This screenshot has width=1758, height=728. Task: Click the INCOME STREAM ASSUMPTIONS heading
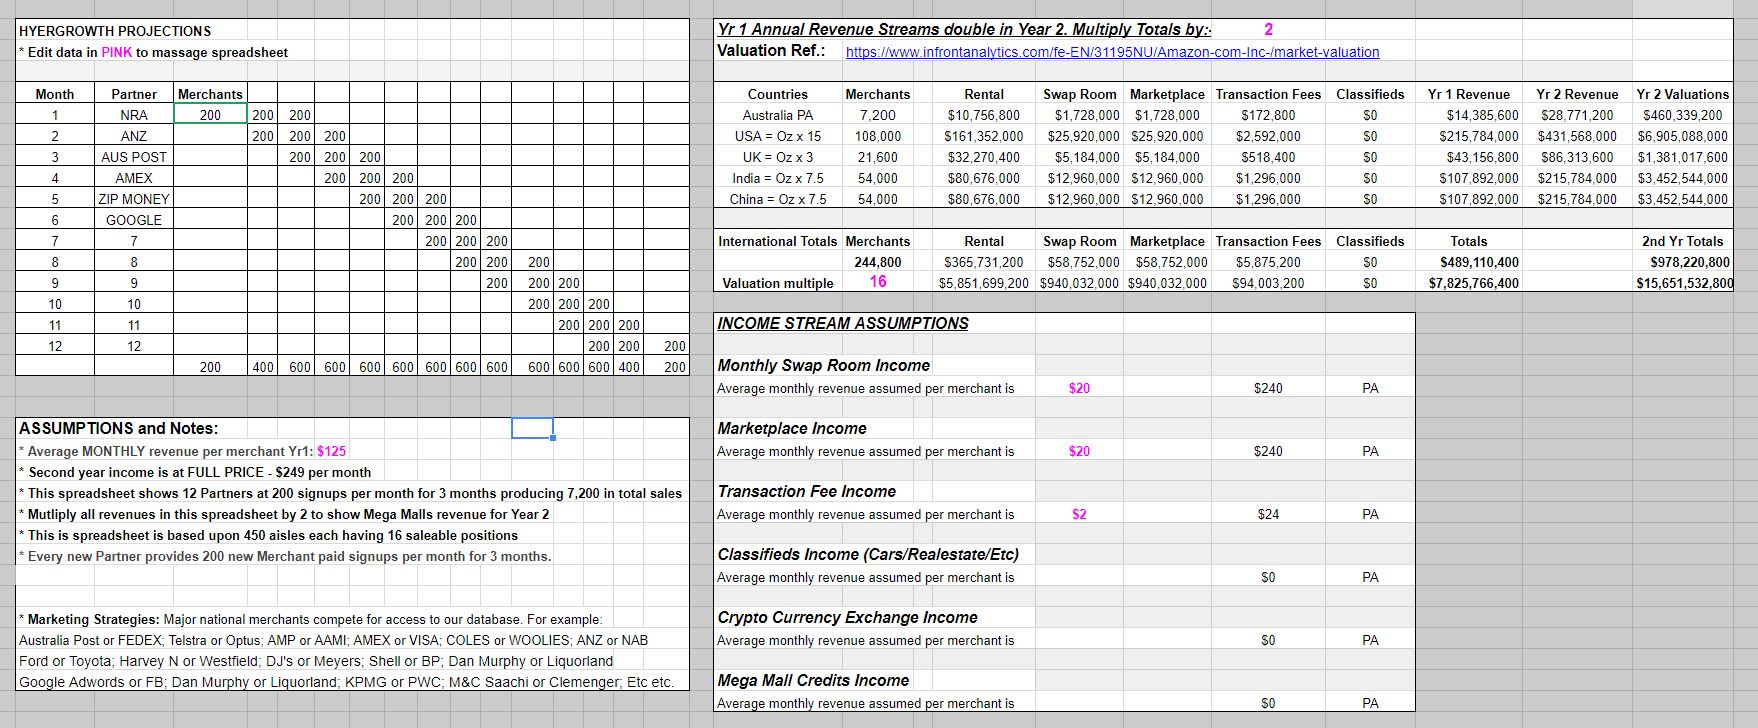pos(843,324)
